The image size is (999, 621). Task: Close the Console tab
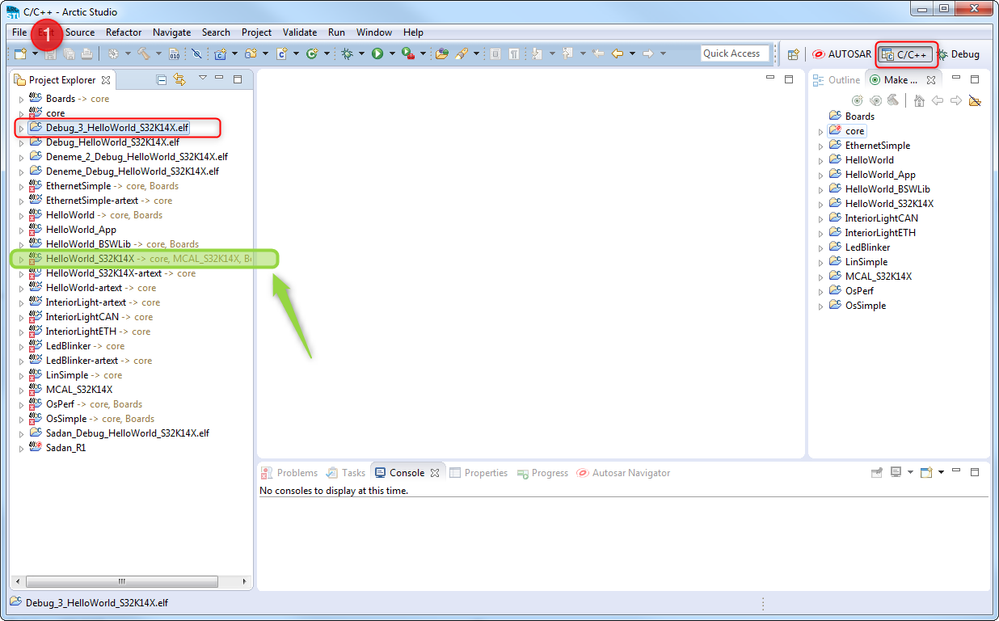coord(435,473)
